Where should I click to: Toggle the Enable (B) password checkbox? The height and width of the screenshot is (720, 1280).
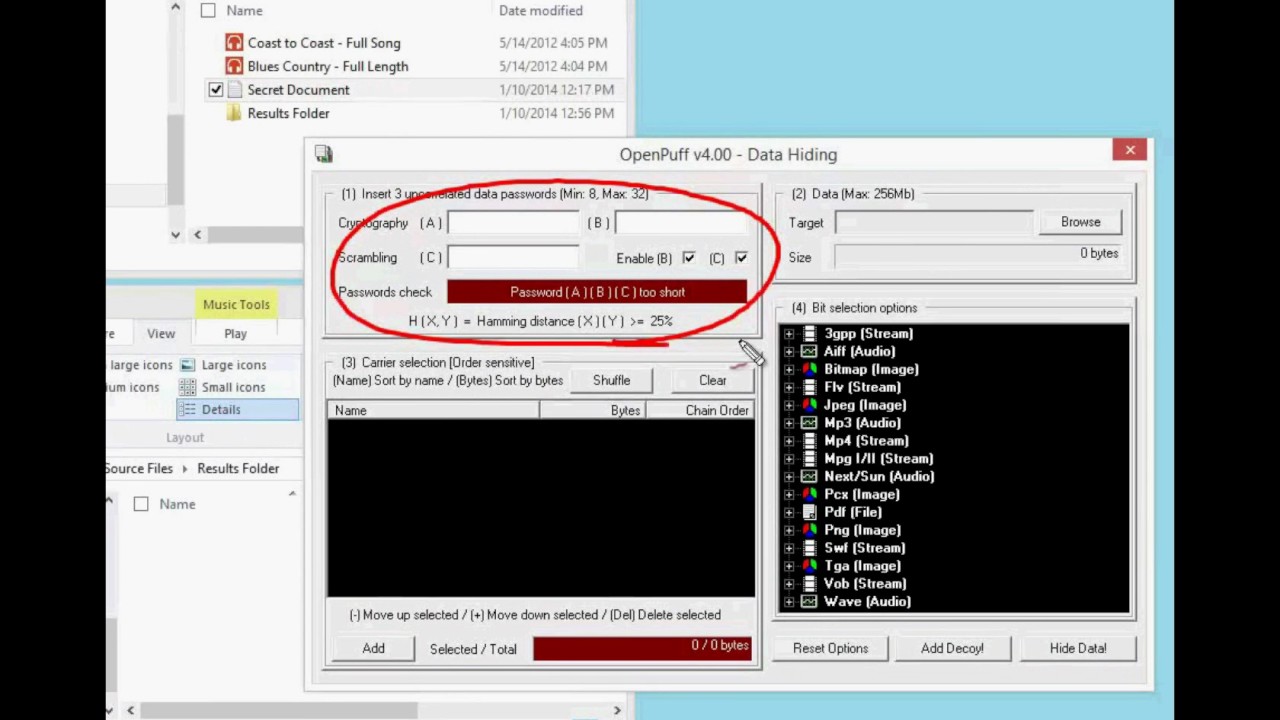[689, 258]
